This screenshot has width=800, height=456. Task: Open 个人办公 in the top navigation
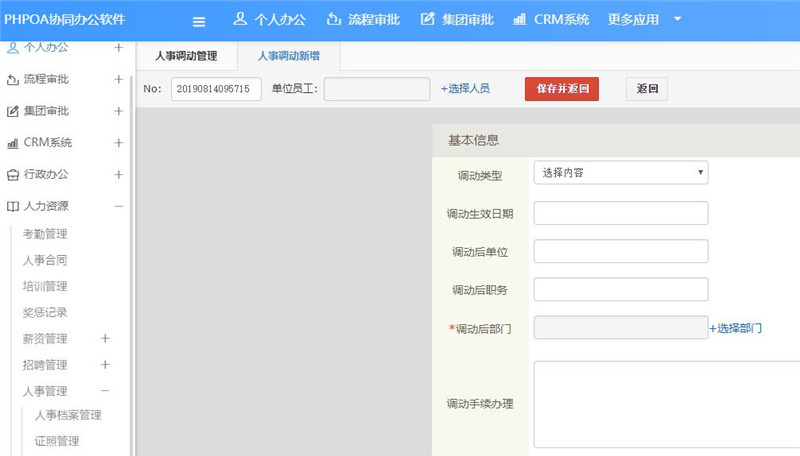coord(269,20)
